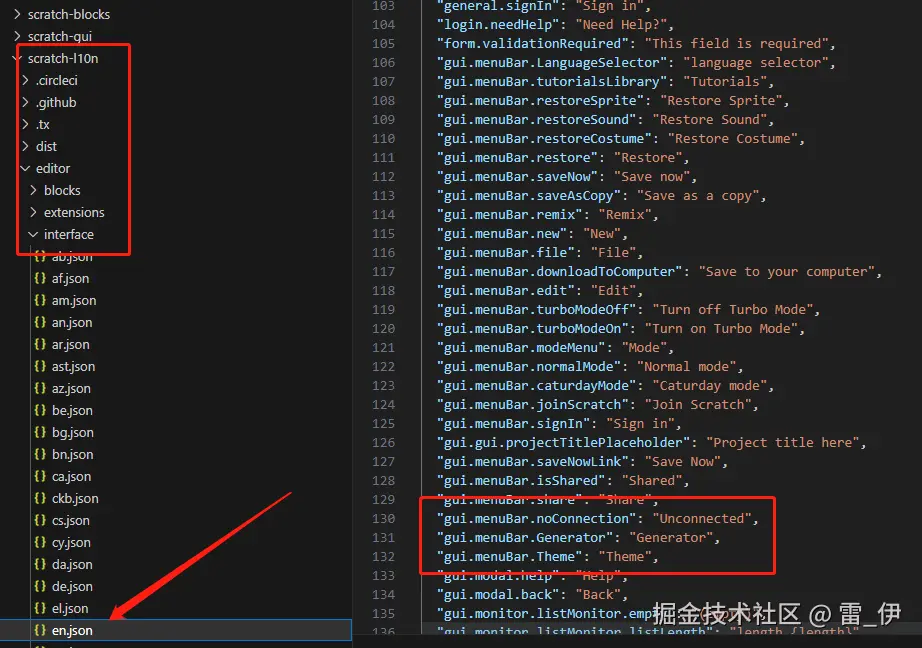922x648 pixels.
Task: Collapse the editor folder chevron
Action: point(25,168)
